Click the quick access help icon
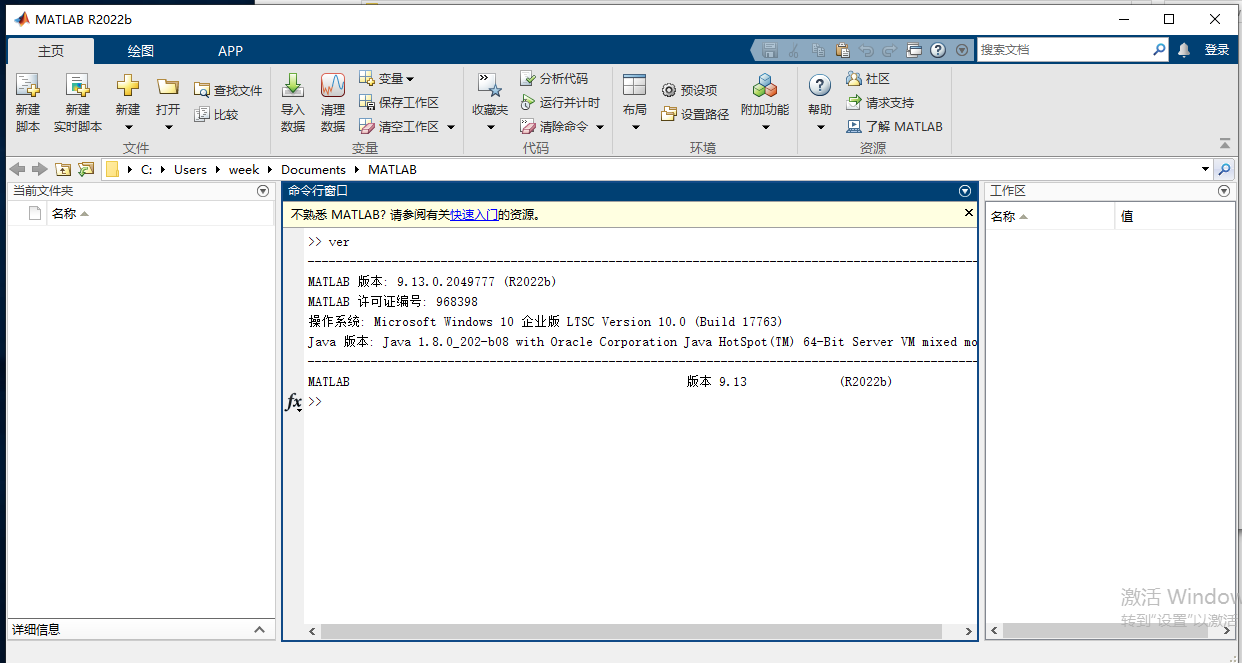This screenshot has height=663, width=1242. (938, 50)
